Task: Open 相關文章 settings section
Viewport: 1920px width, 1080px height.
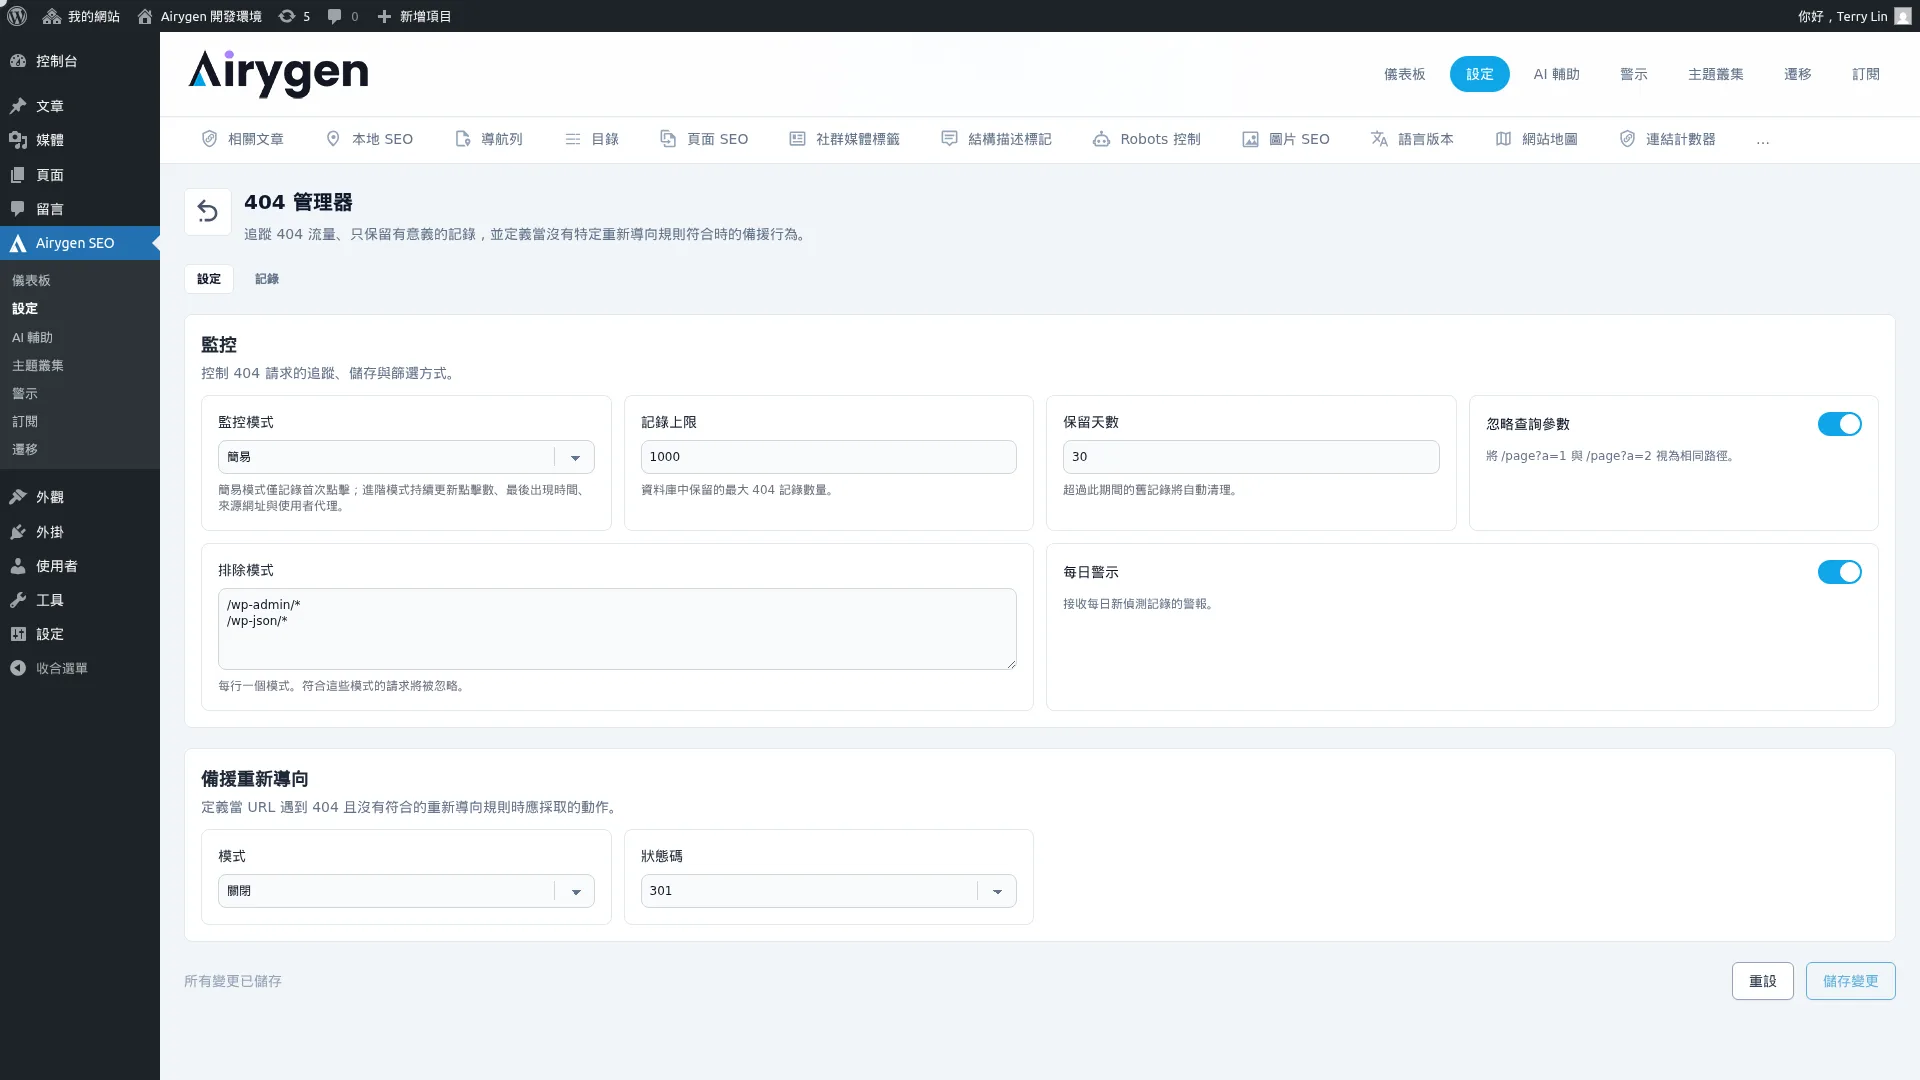Action: [x=243, y=139]
